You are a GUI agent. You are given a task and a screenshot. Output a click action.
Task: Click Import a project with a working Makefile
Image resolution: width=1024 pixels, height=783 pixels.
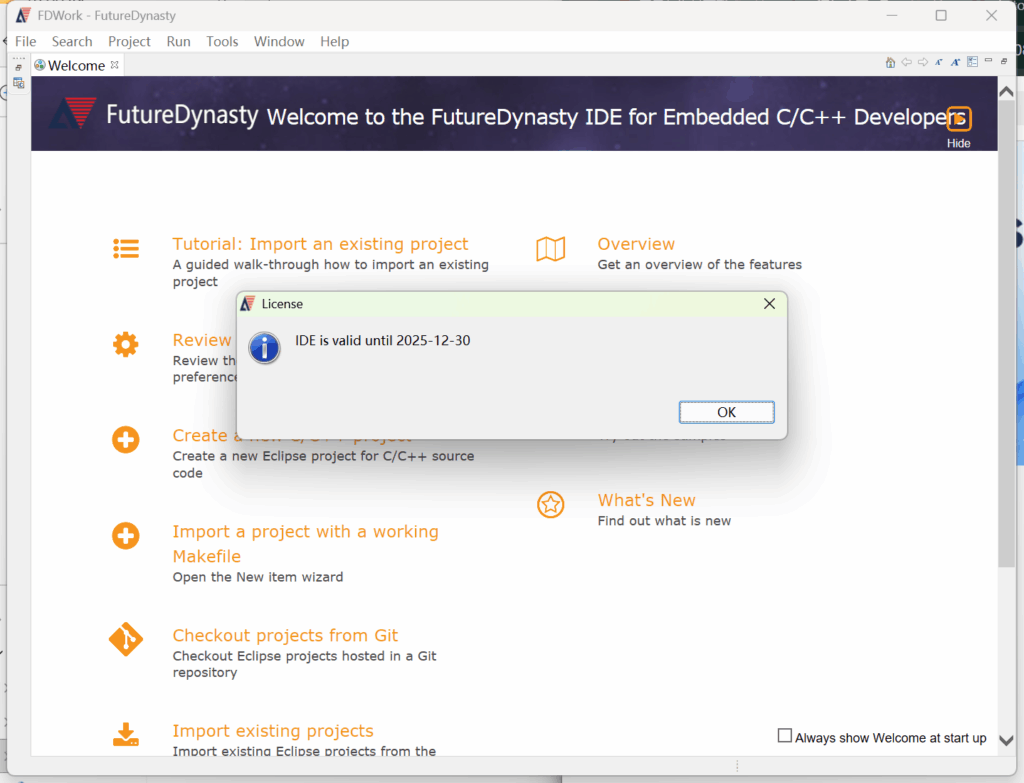click(305, 544)
